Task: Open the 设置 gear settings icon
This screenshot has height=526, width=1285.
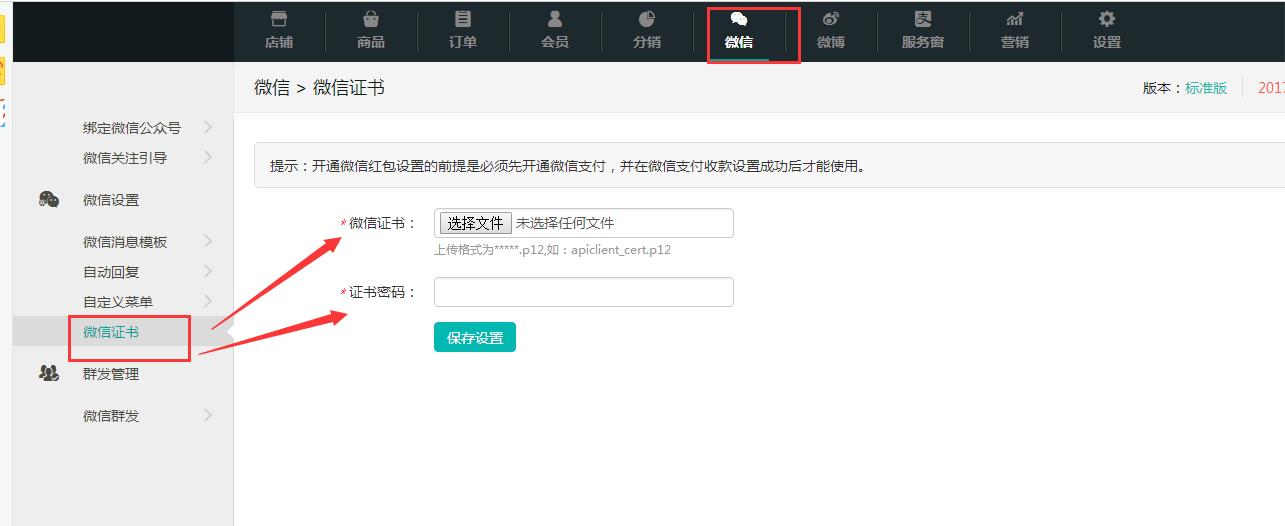Action: 1107,19
